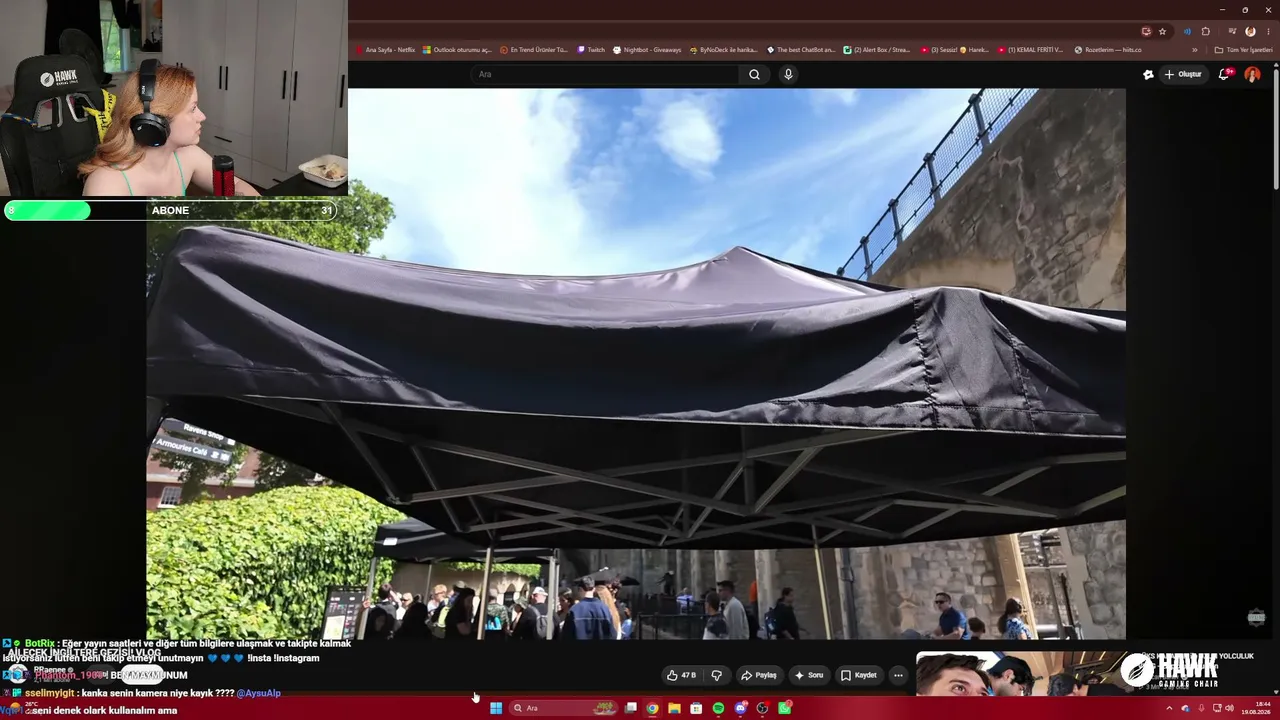Image resolution: width=1280 pixels, height=720 pixels.
Task: Click the YouTube search magnifier button
Action: tap(754, 74)
